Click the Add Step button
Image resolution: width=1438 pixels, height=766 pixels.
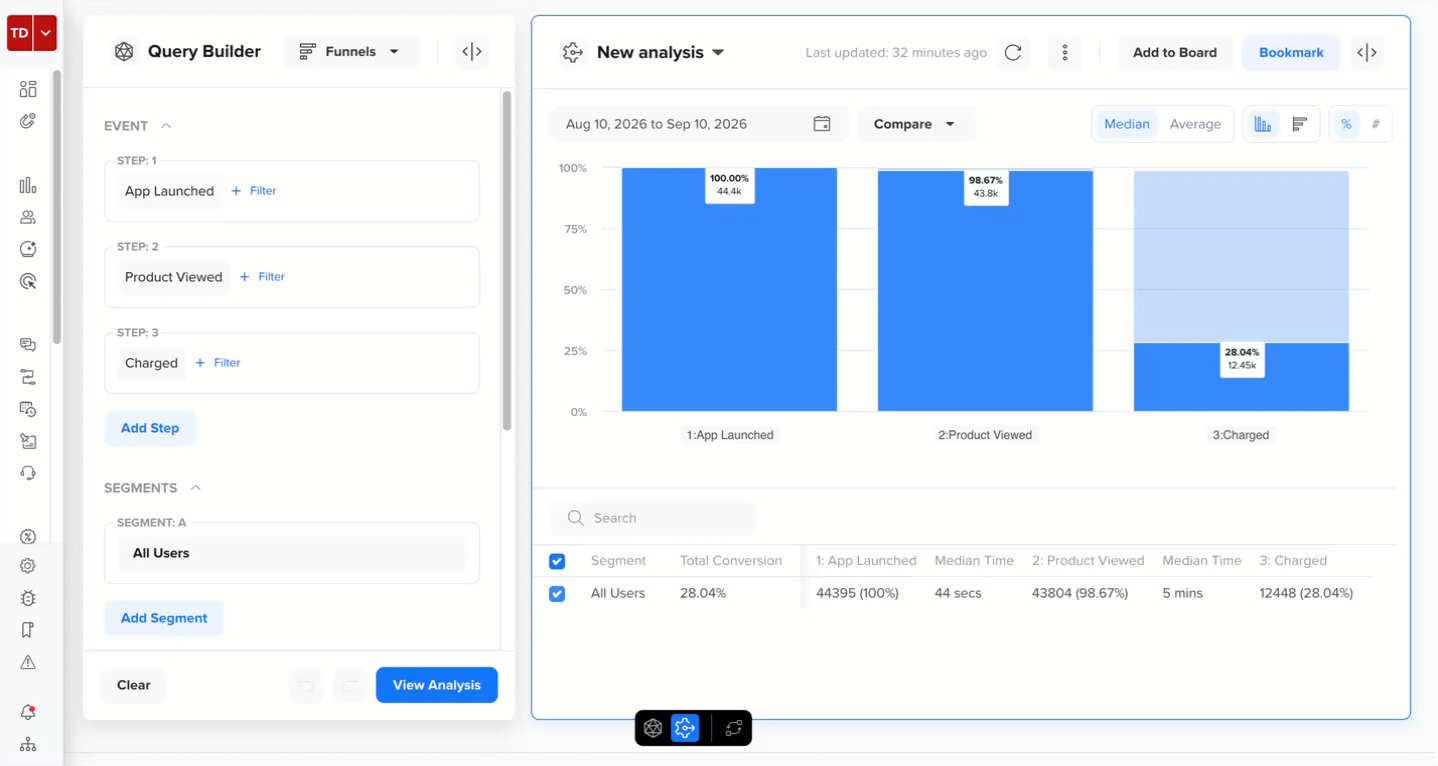click(x=150, y=428)
